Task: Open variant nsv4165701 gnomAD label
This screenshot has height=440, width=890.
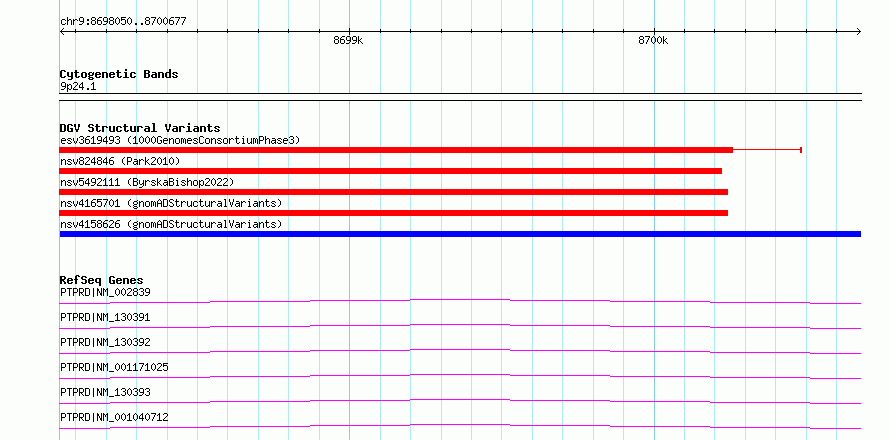Action: [x=171, y=203]
